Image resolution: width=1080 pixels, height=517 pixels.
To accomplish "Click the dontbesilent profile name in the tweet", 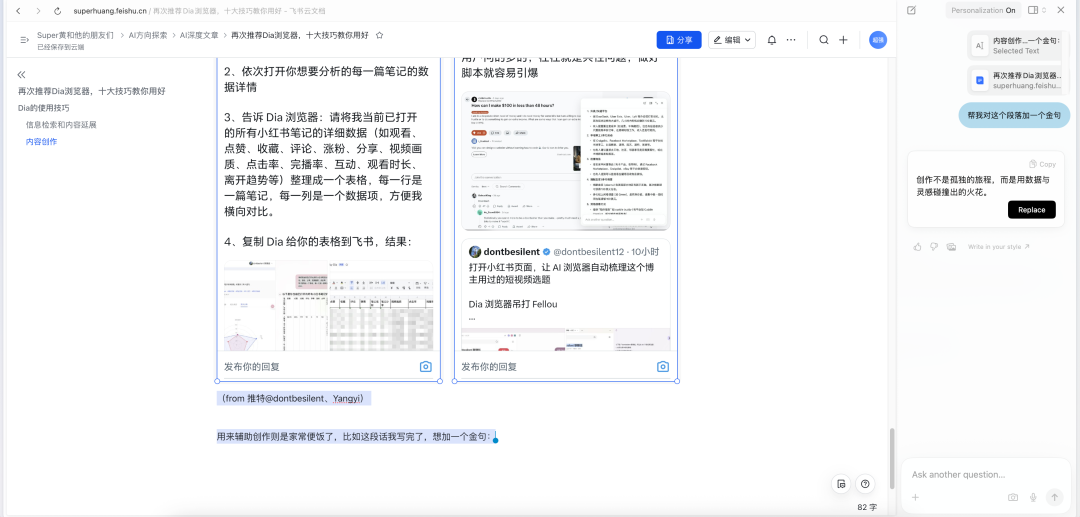I will pos(511,251).
